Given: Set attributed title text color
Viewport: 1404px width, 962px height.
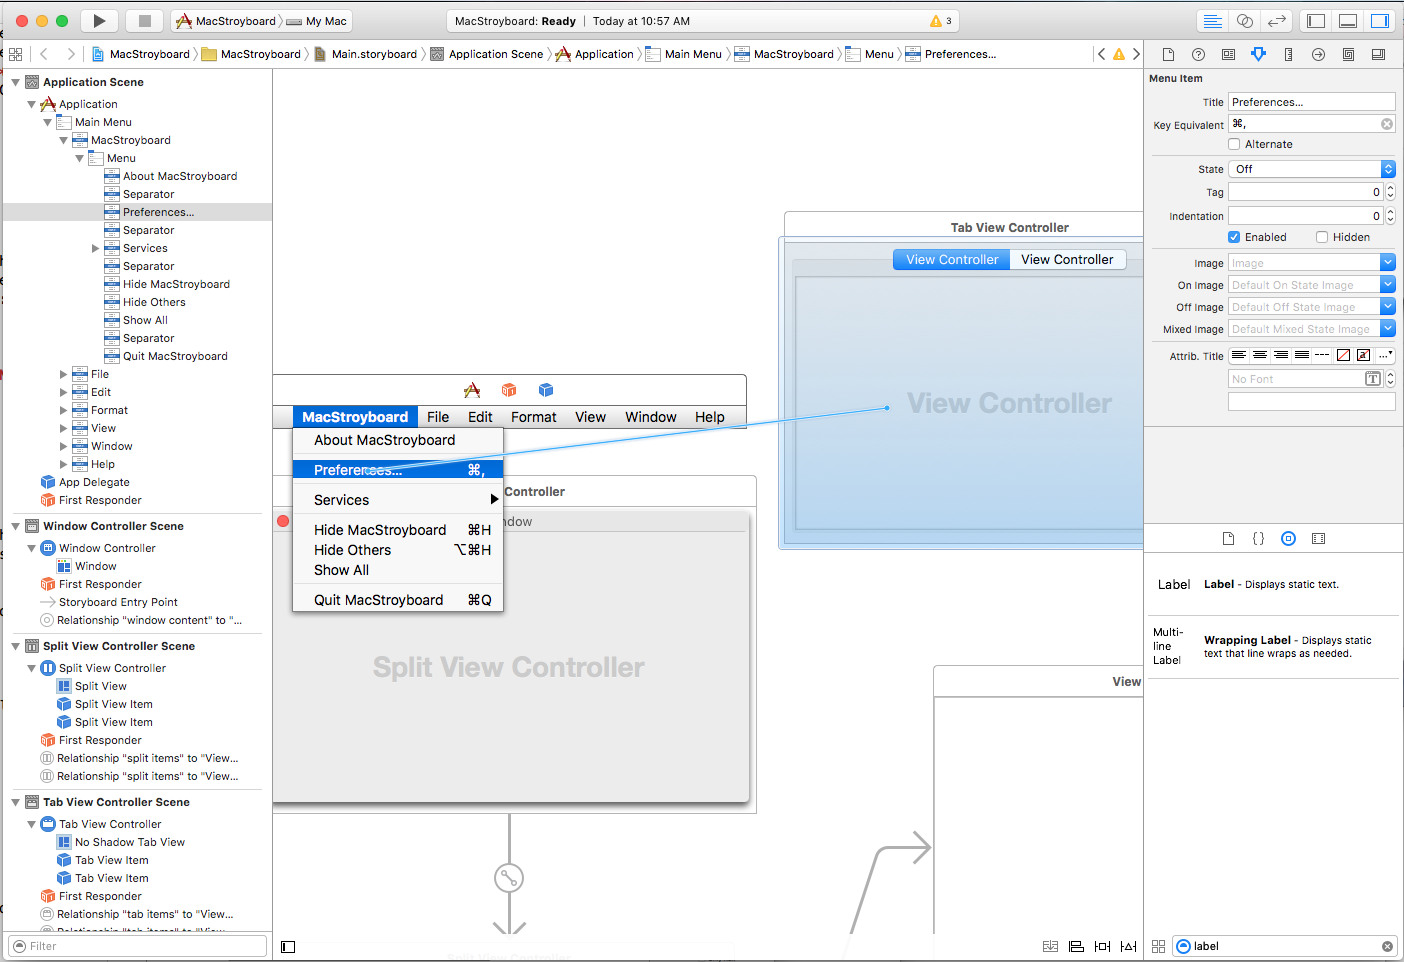Looking at the screenshot, I should pyautogui.click(x=1343, y=355).
